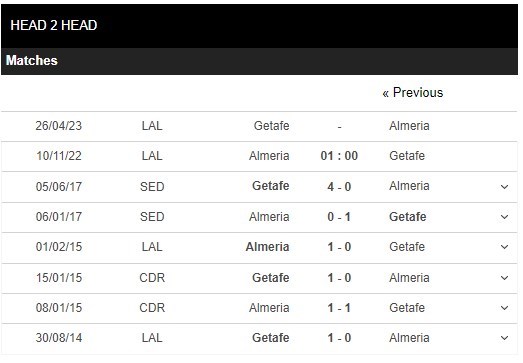
Task: Click the CDR competition label for 15/01/15
Action: (x=152, y=278)
